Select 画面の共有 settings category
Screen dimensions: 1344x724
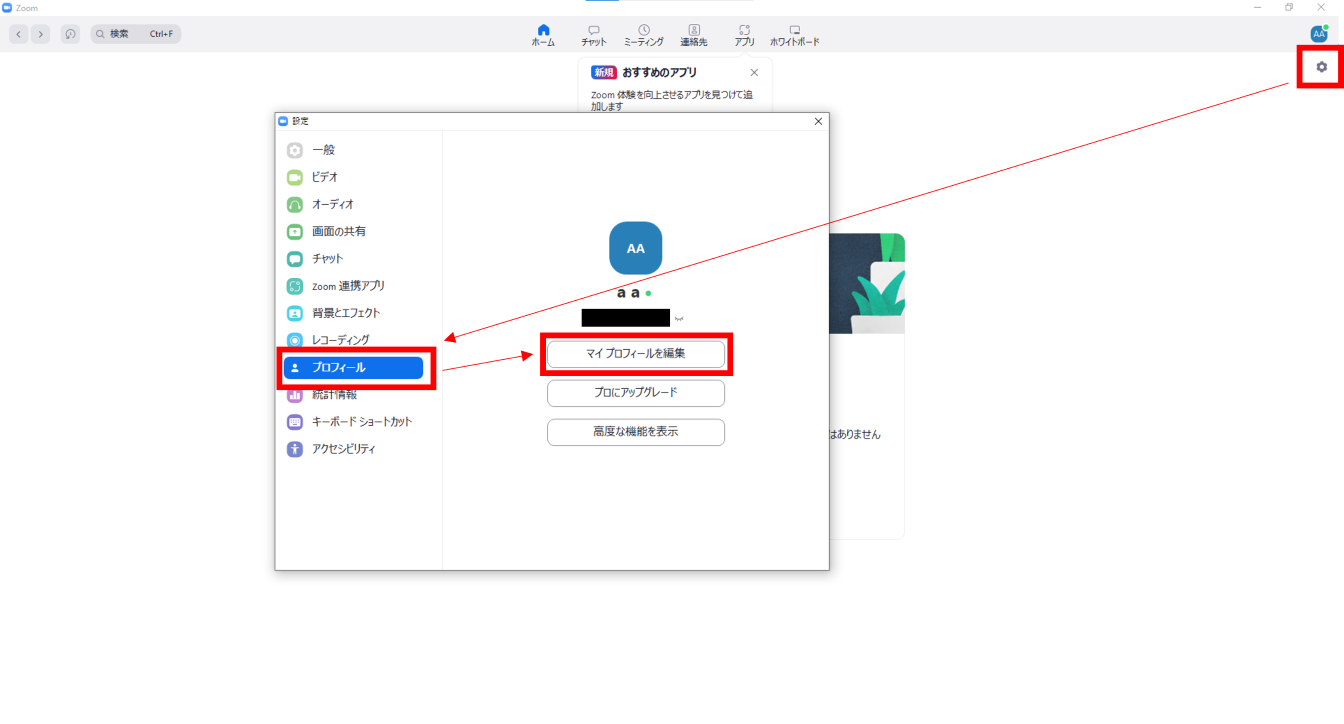coord(354,231)
